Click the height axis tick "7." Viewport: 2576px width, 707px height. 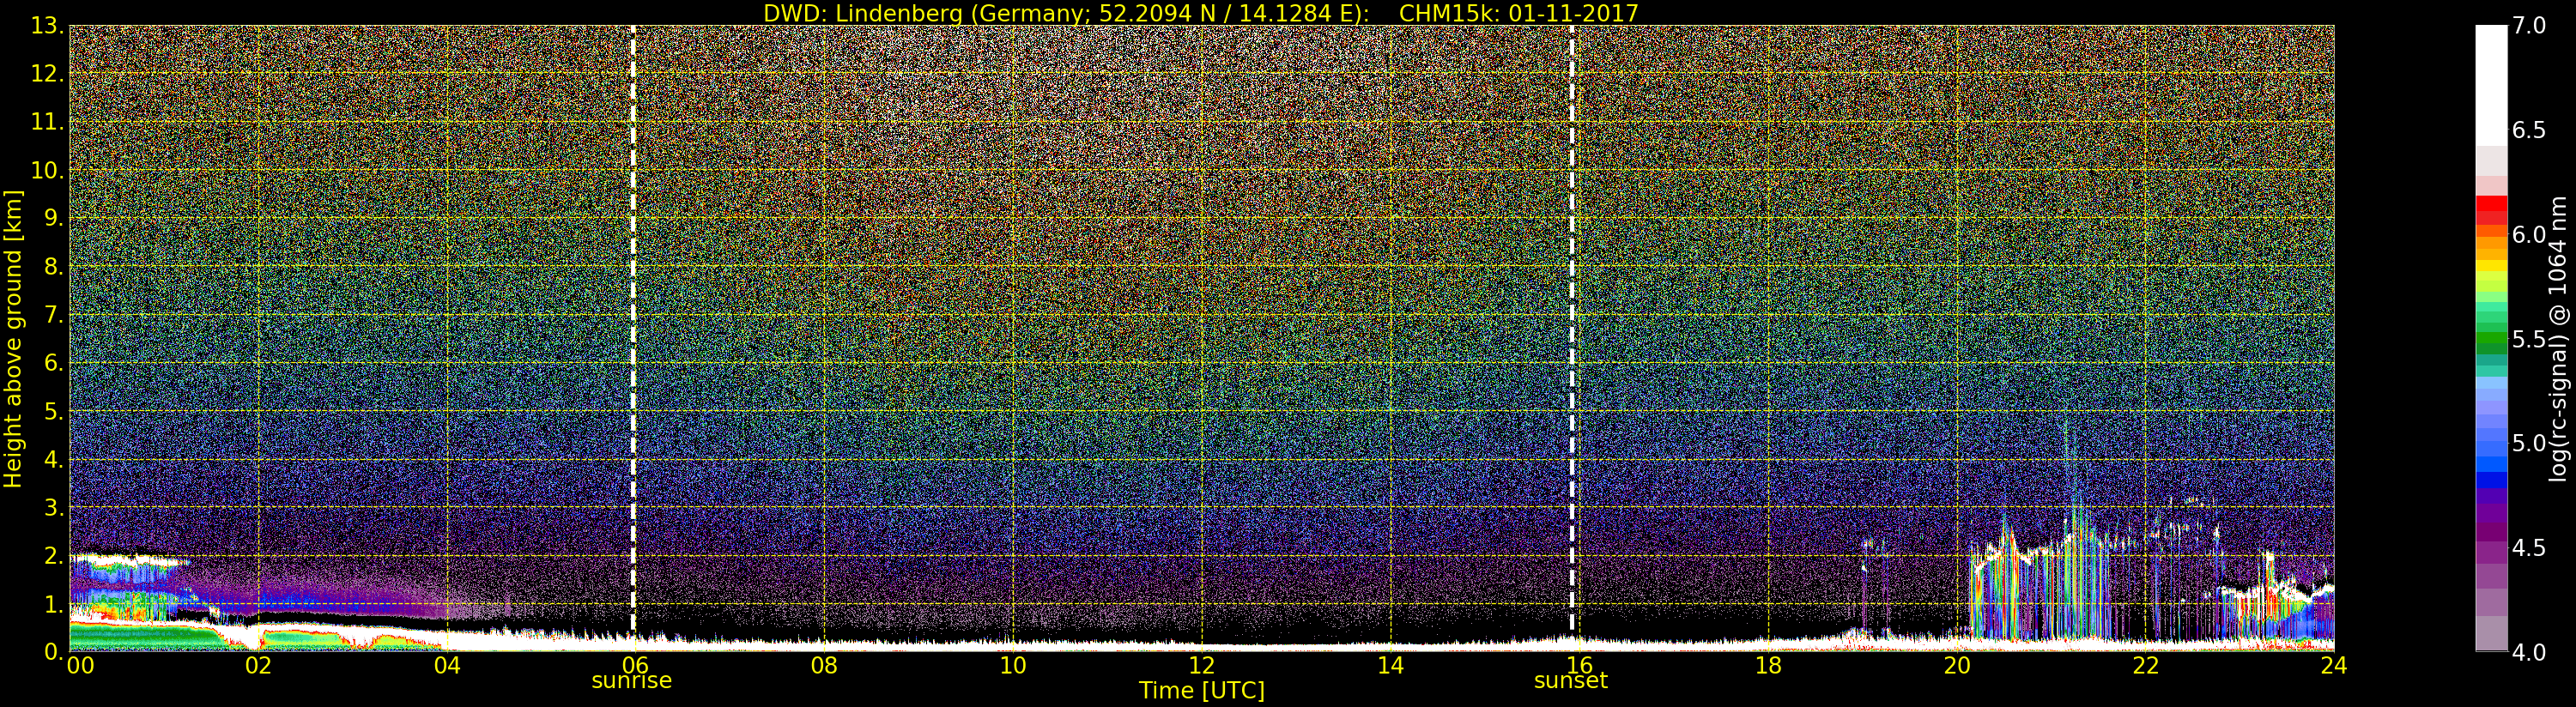[53, 315]
